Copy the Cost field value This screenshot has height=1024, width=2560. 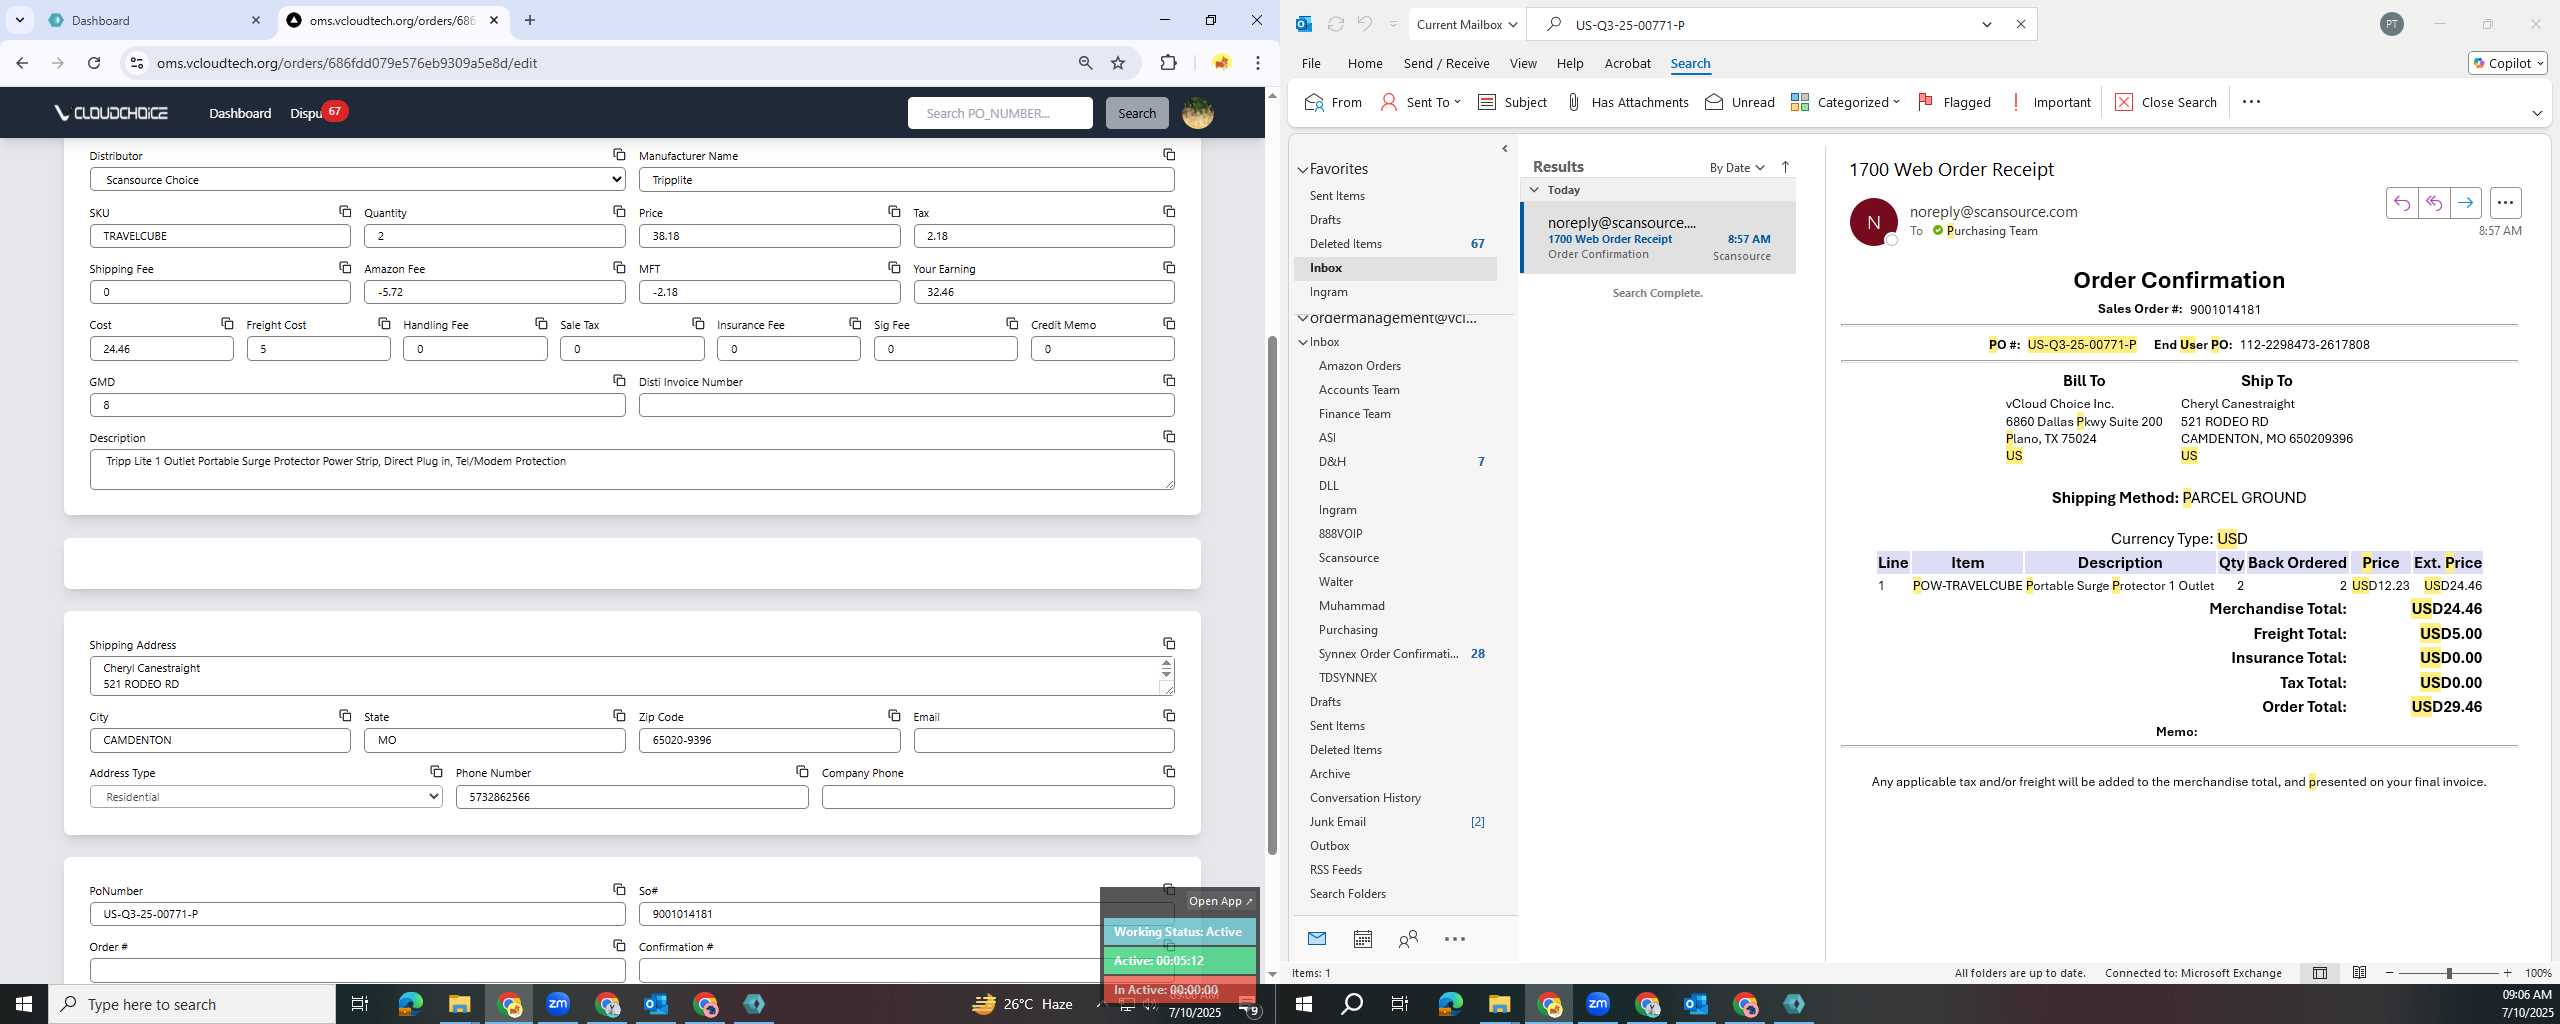(227, 324)
